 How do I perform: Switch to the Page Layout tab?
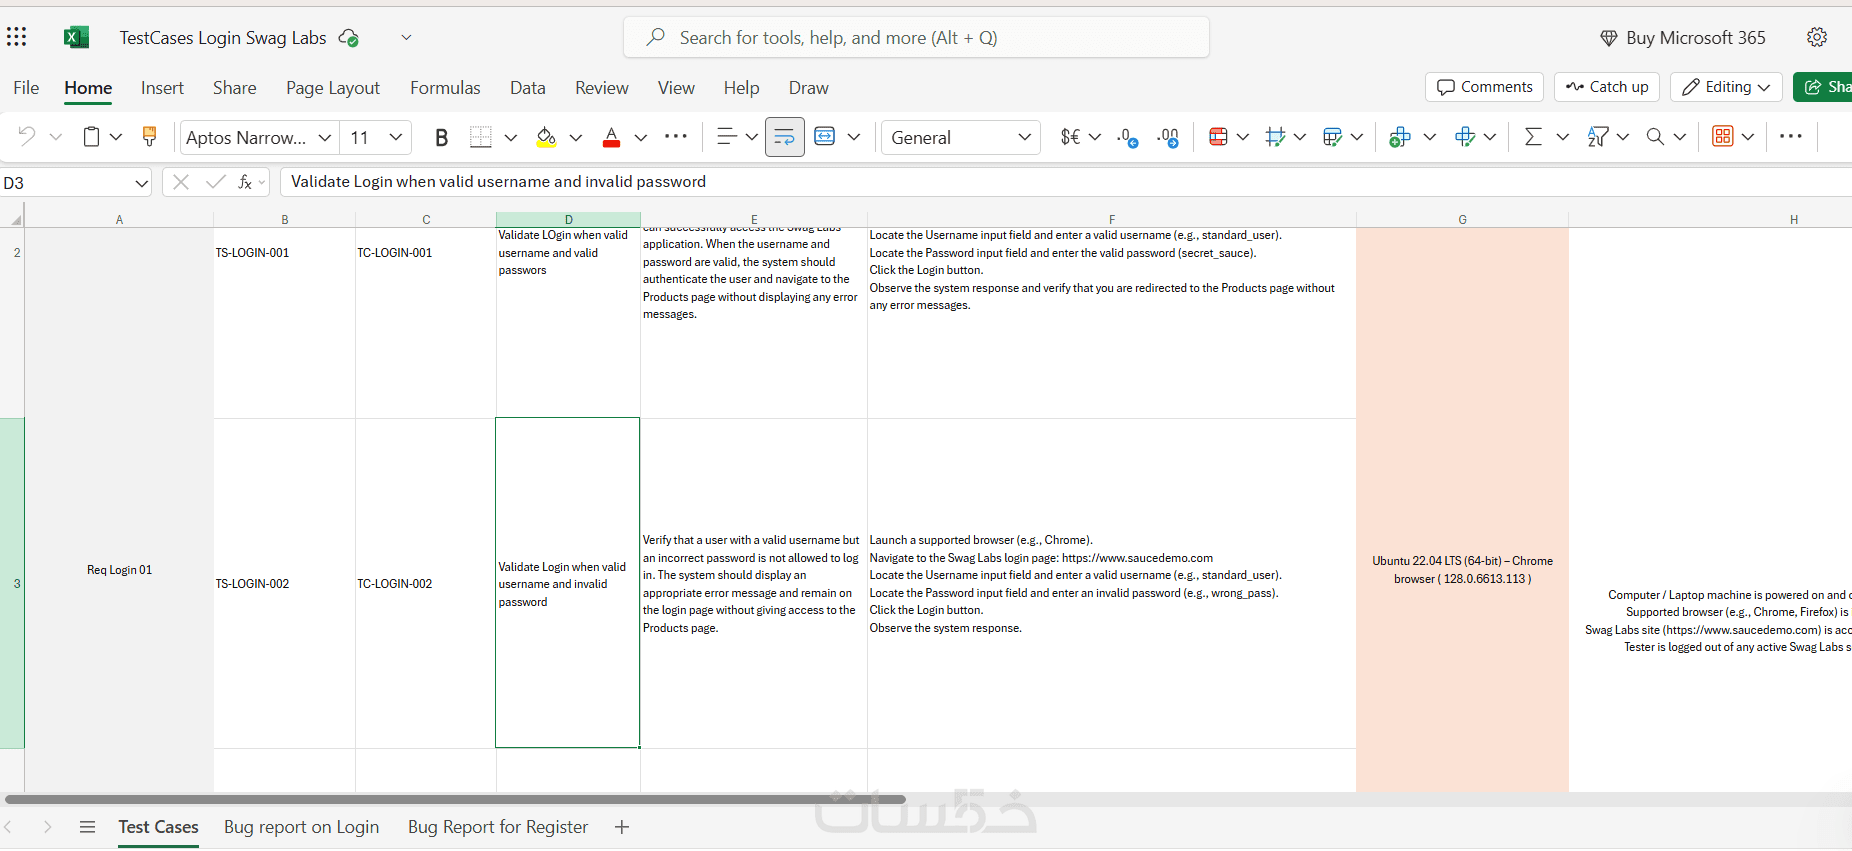click(333, 88)
